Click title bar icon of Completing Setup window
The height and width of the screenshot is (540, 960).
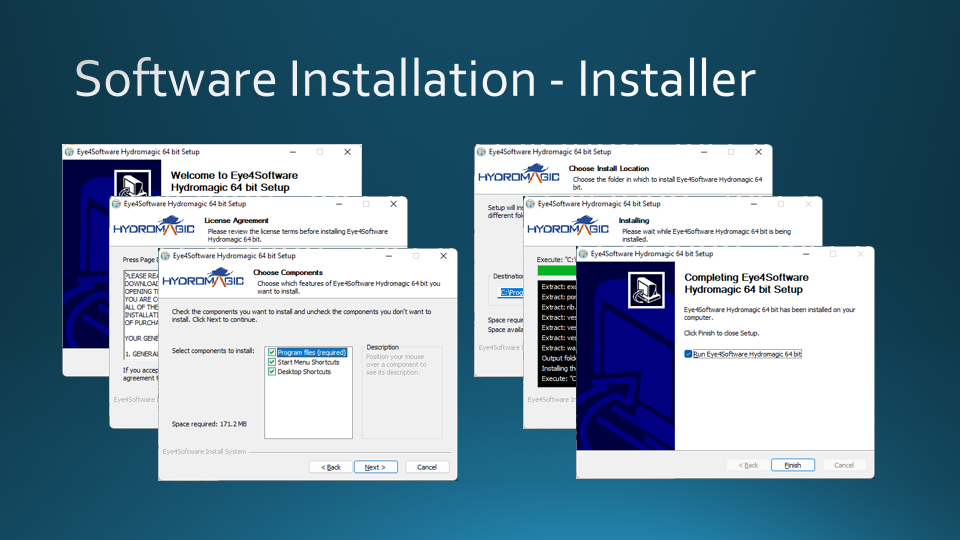(583, 253)
